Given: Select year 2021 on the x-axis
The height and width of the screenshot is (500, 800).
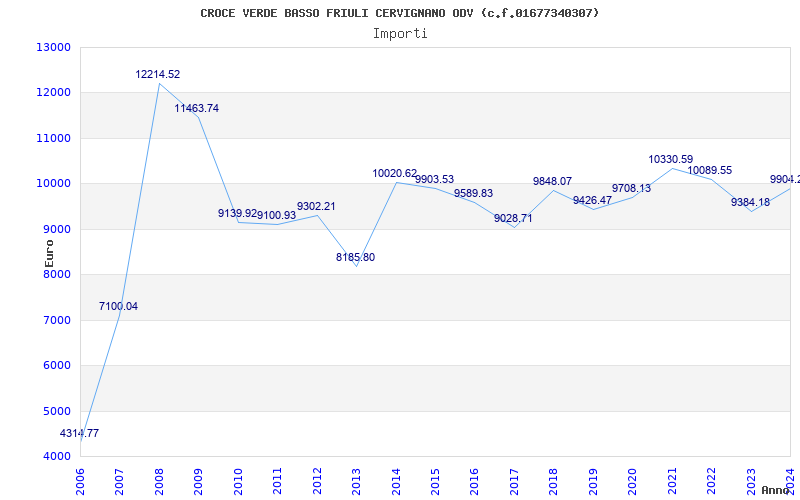Looking at the screenshot, I should point(671,481).
